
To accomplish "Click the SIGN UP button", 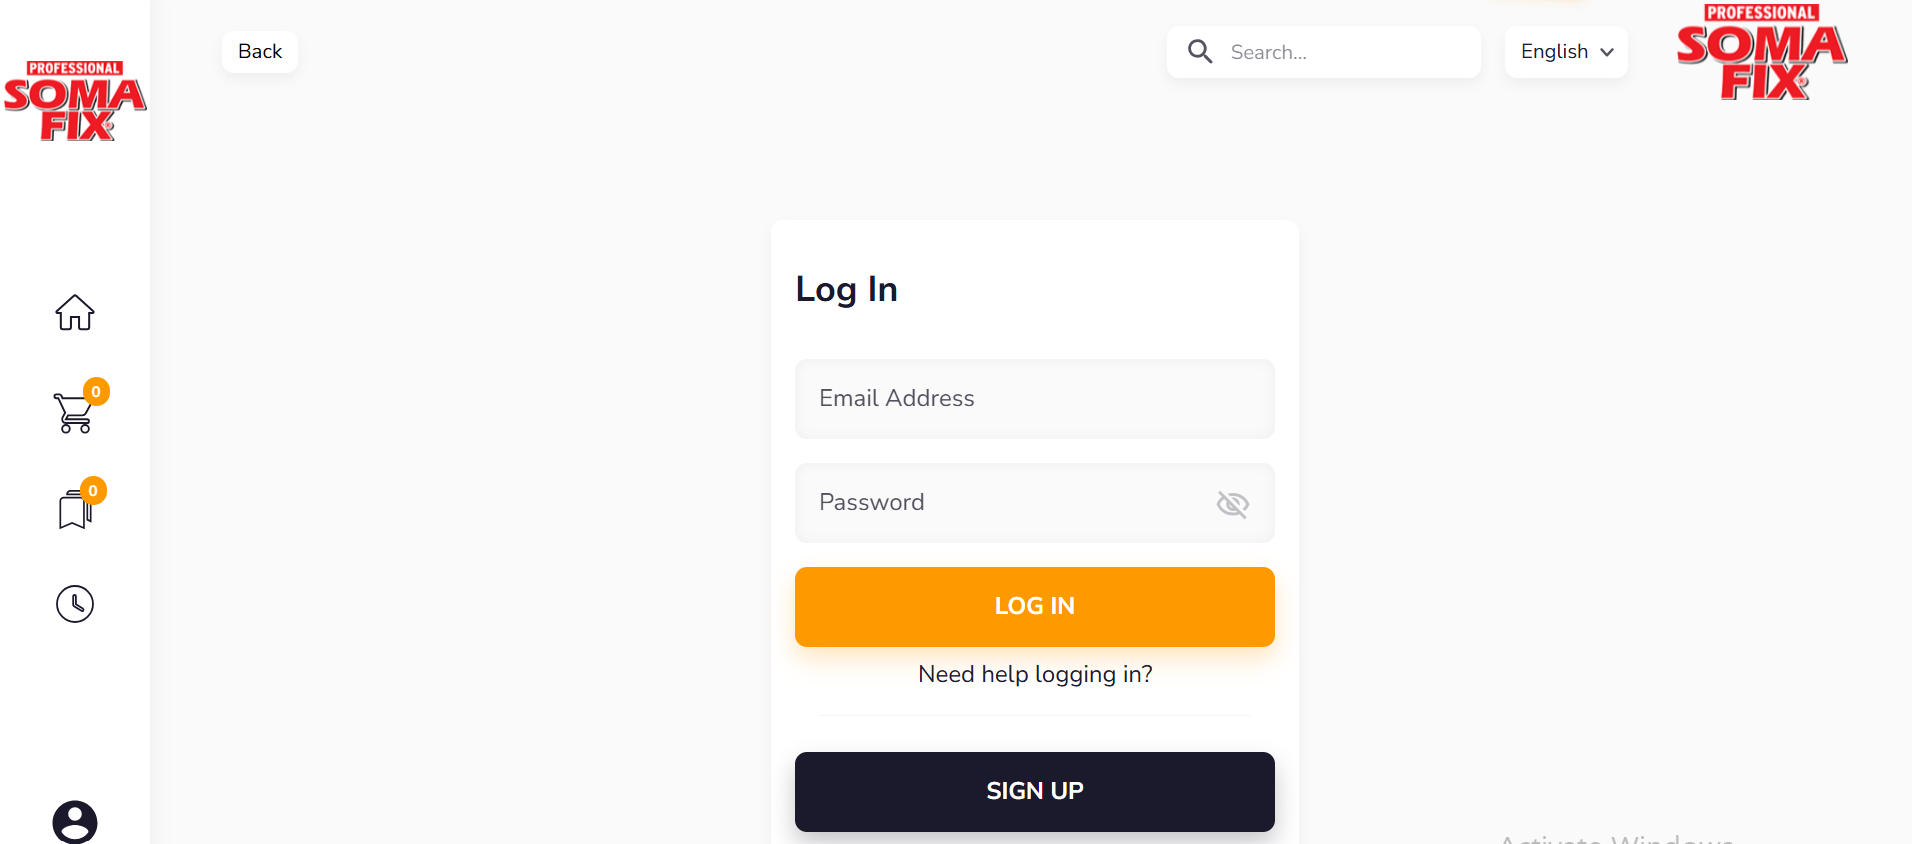I will (1034, 791).
